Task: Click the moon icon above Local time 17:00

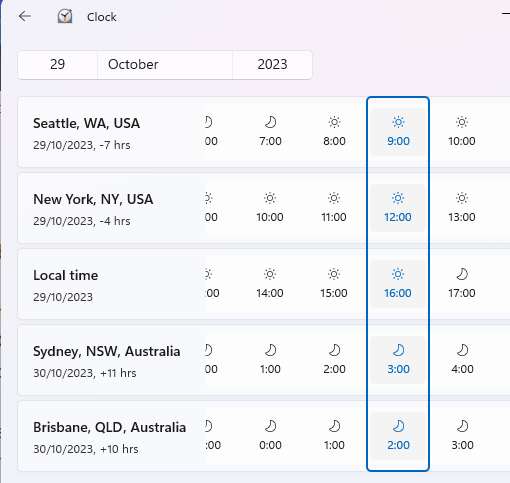Action: (462, 274)
